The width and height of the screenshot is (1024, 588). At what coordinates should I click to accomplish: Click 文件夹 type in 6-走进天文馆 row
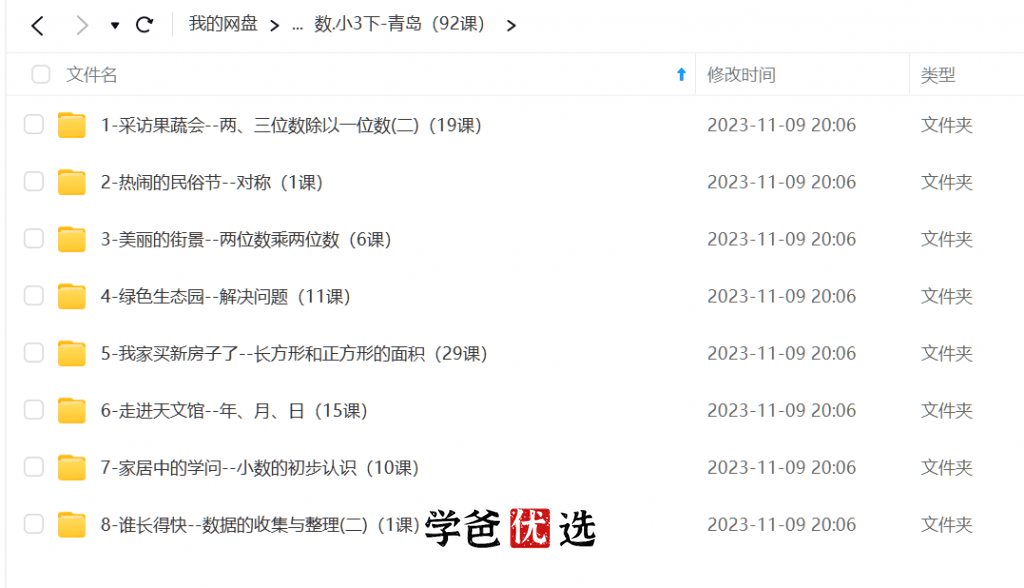946,410
